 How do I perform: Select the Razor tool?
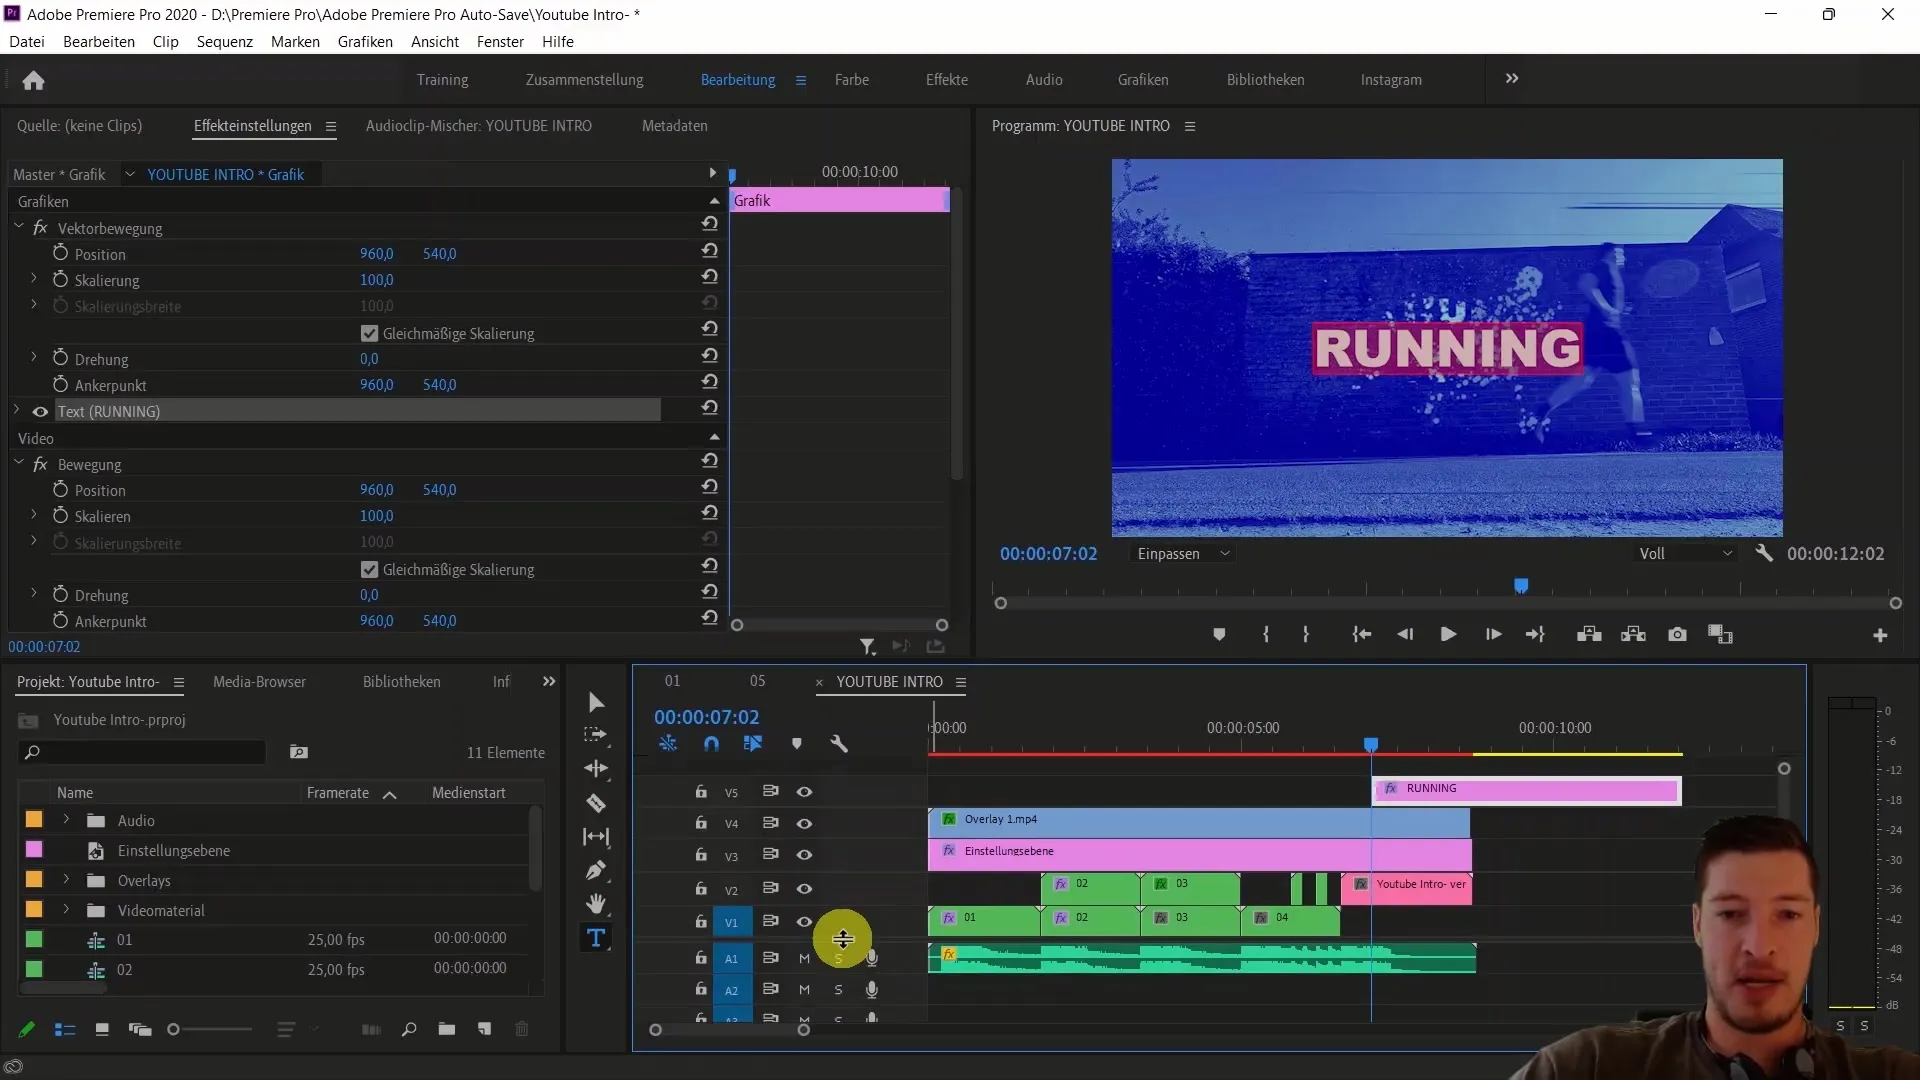[x=596, y=803]
